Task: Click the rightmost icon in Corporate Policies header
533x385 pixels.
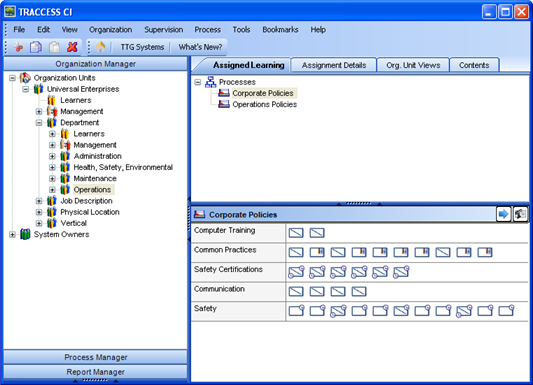Action: coord(520,214)
